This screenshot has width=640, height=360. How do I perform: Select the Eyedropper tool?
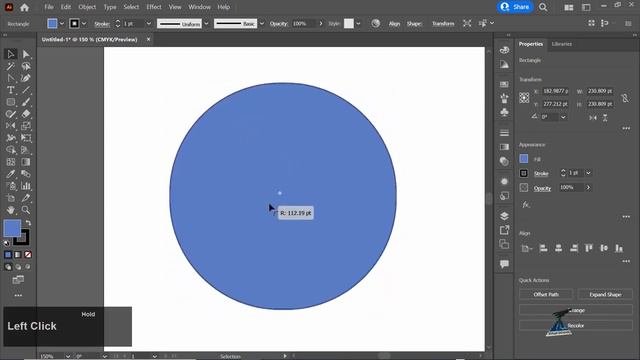coord(11,174)
